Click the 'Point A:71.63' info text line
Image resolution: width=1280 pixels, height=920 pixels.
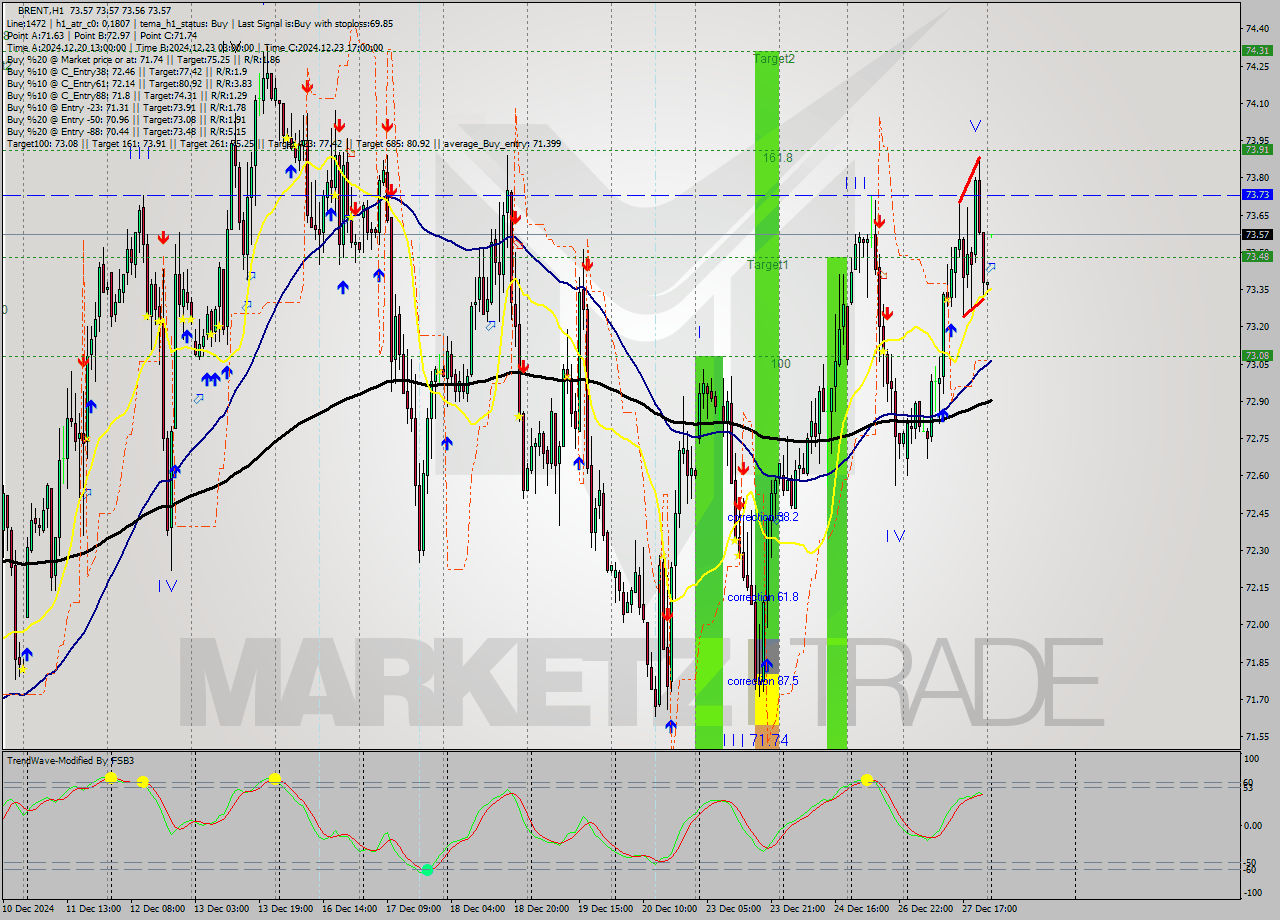click(x=102, y=35)
